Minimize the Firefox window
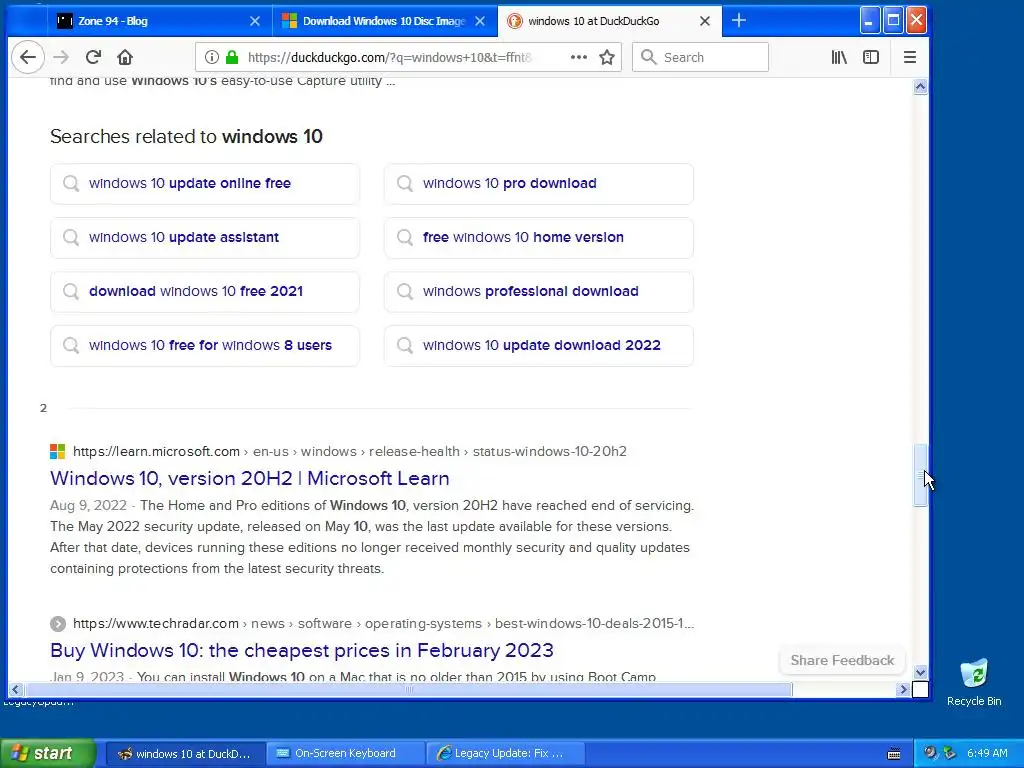This screenshot has height=768, width=1024. [x=869, y=21]
